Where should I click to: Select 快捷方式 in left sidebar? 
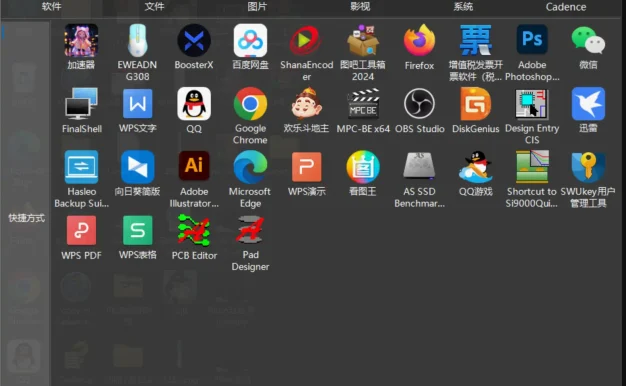[x=26, y=218]
